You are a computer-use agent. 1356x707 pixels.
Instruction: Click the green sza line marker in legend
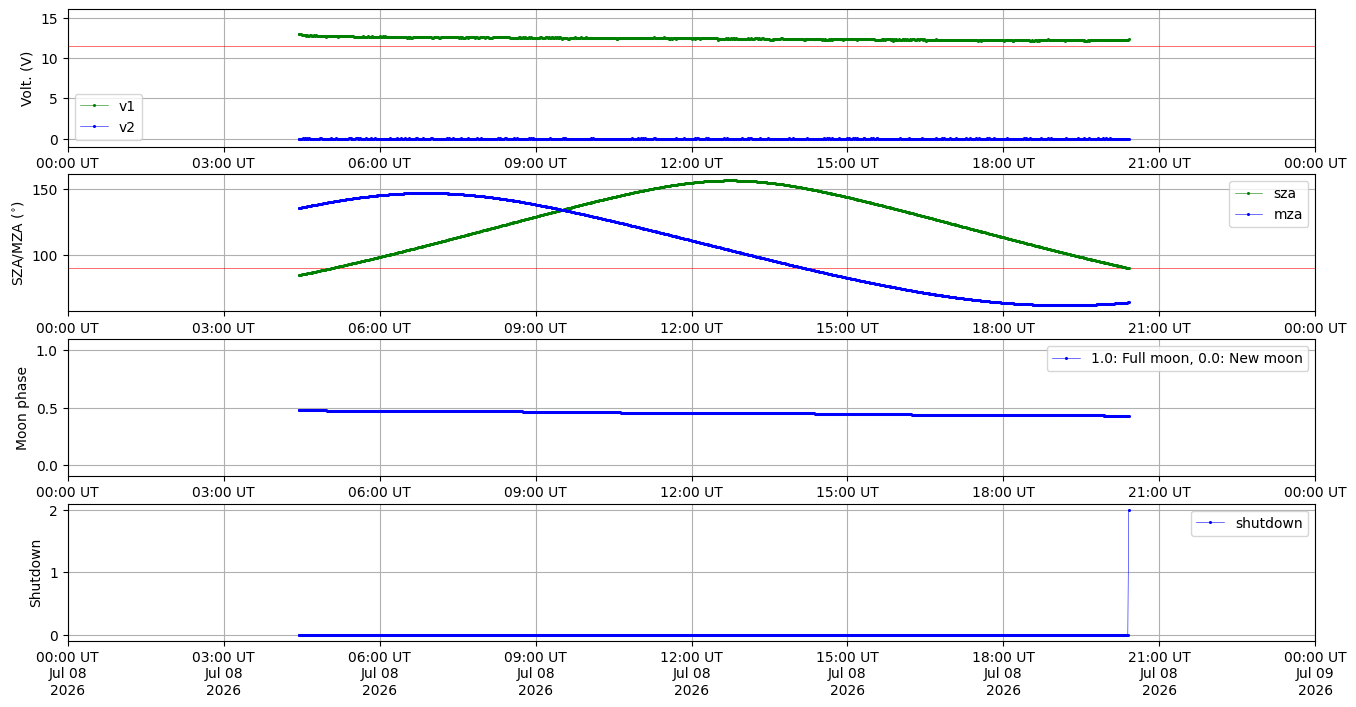point(1249,193)
